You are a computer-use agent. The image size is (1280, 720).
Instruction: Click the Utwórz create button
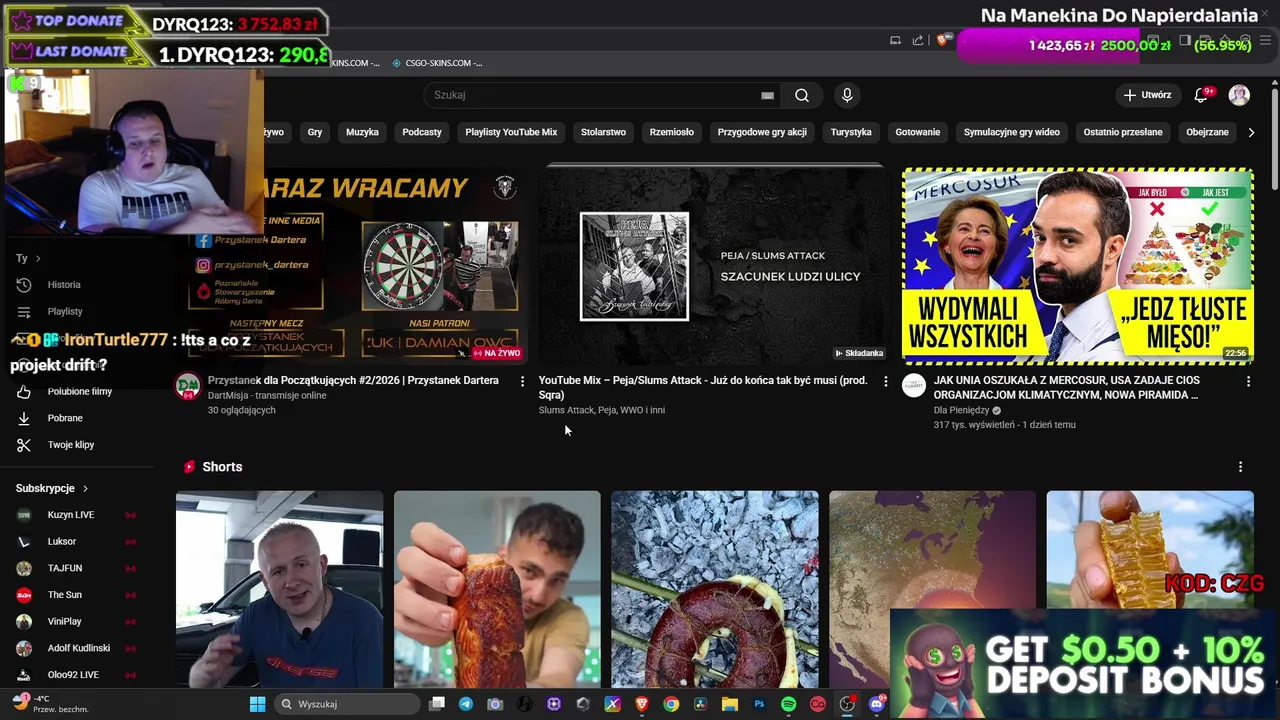coord(1147,95)
